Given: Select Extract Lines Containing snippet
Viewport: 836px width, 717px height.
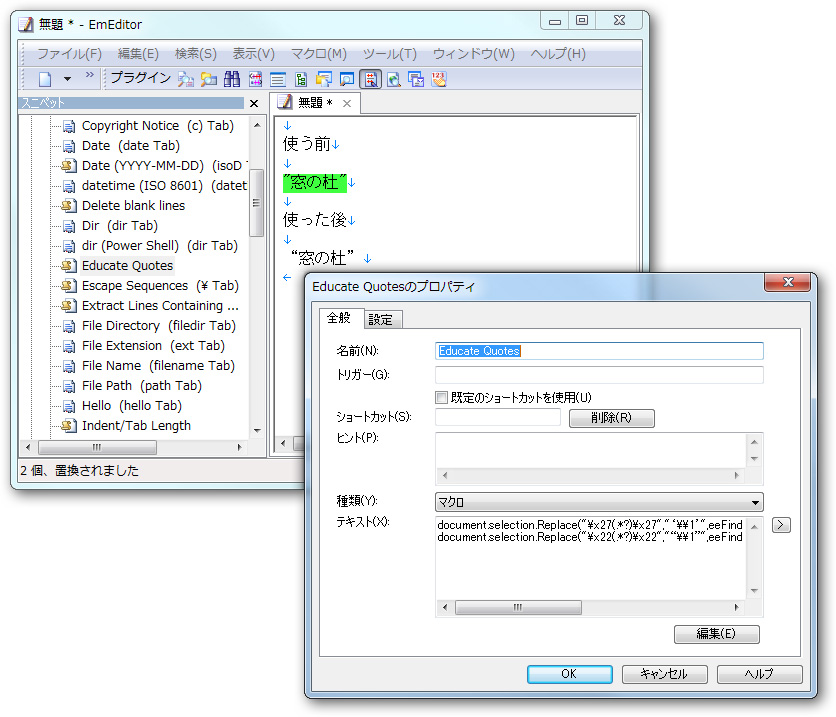Looking at the screenshot, I should 160,305.
